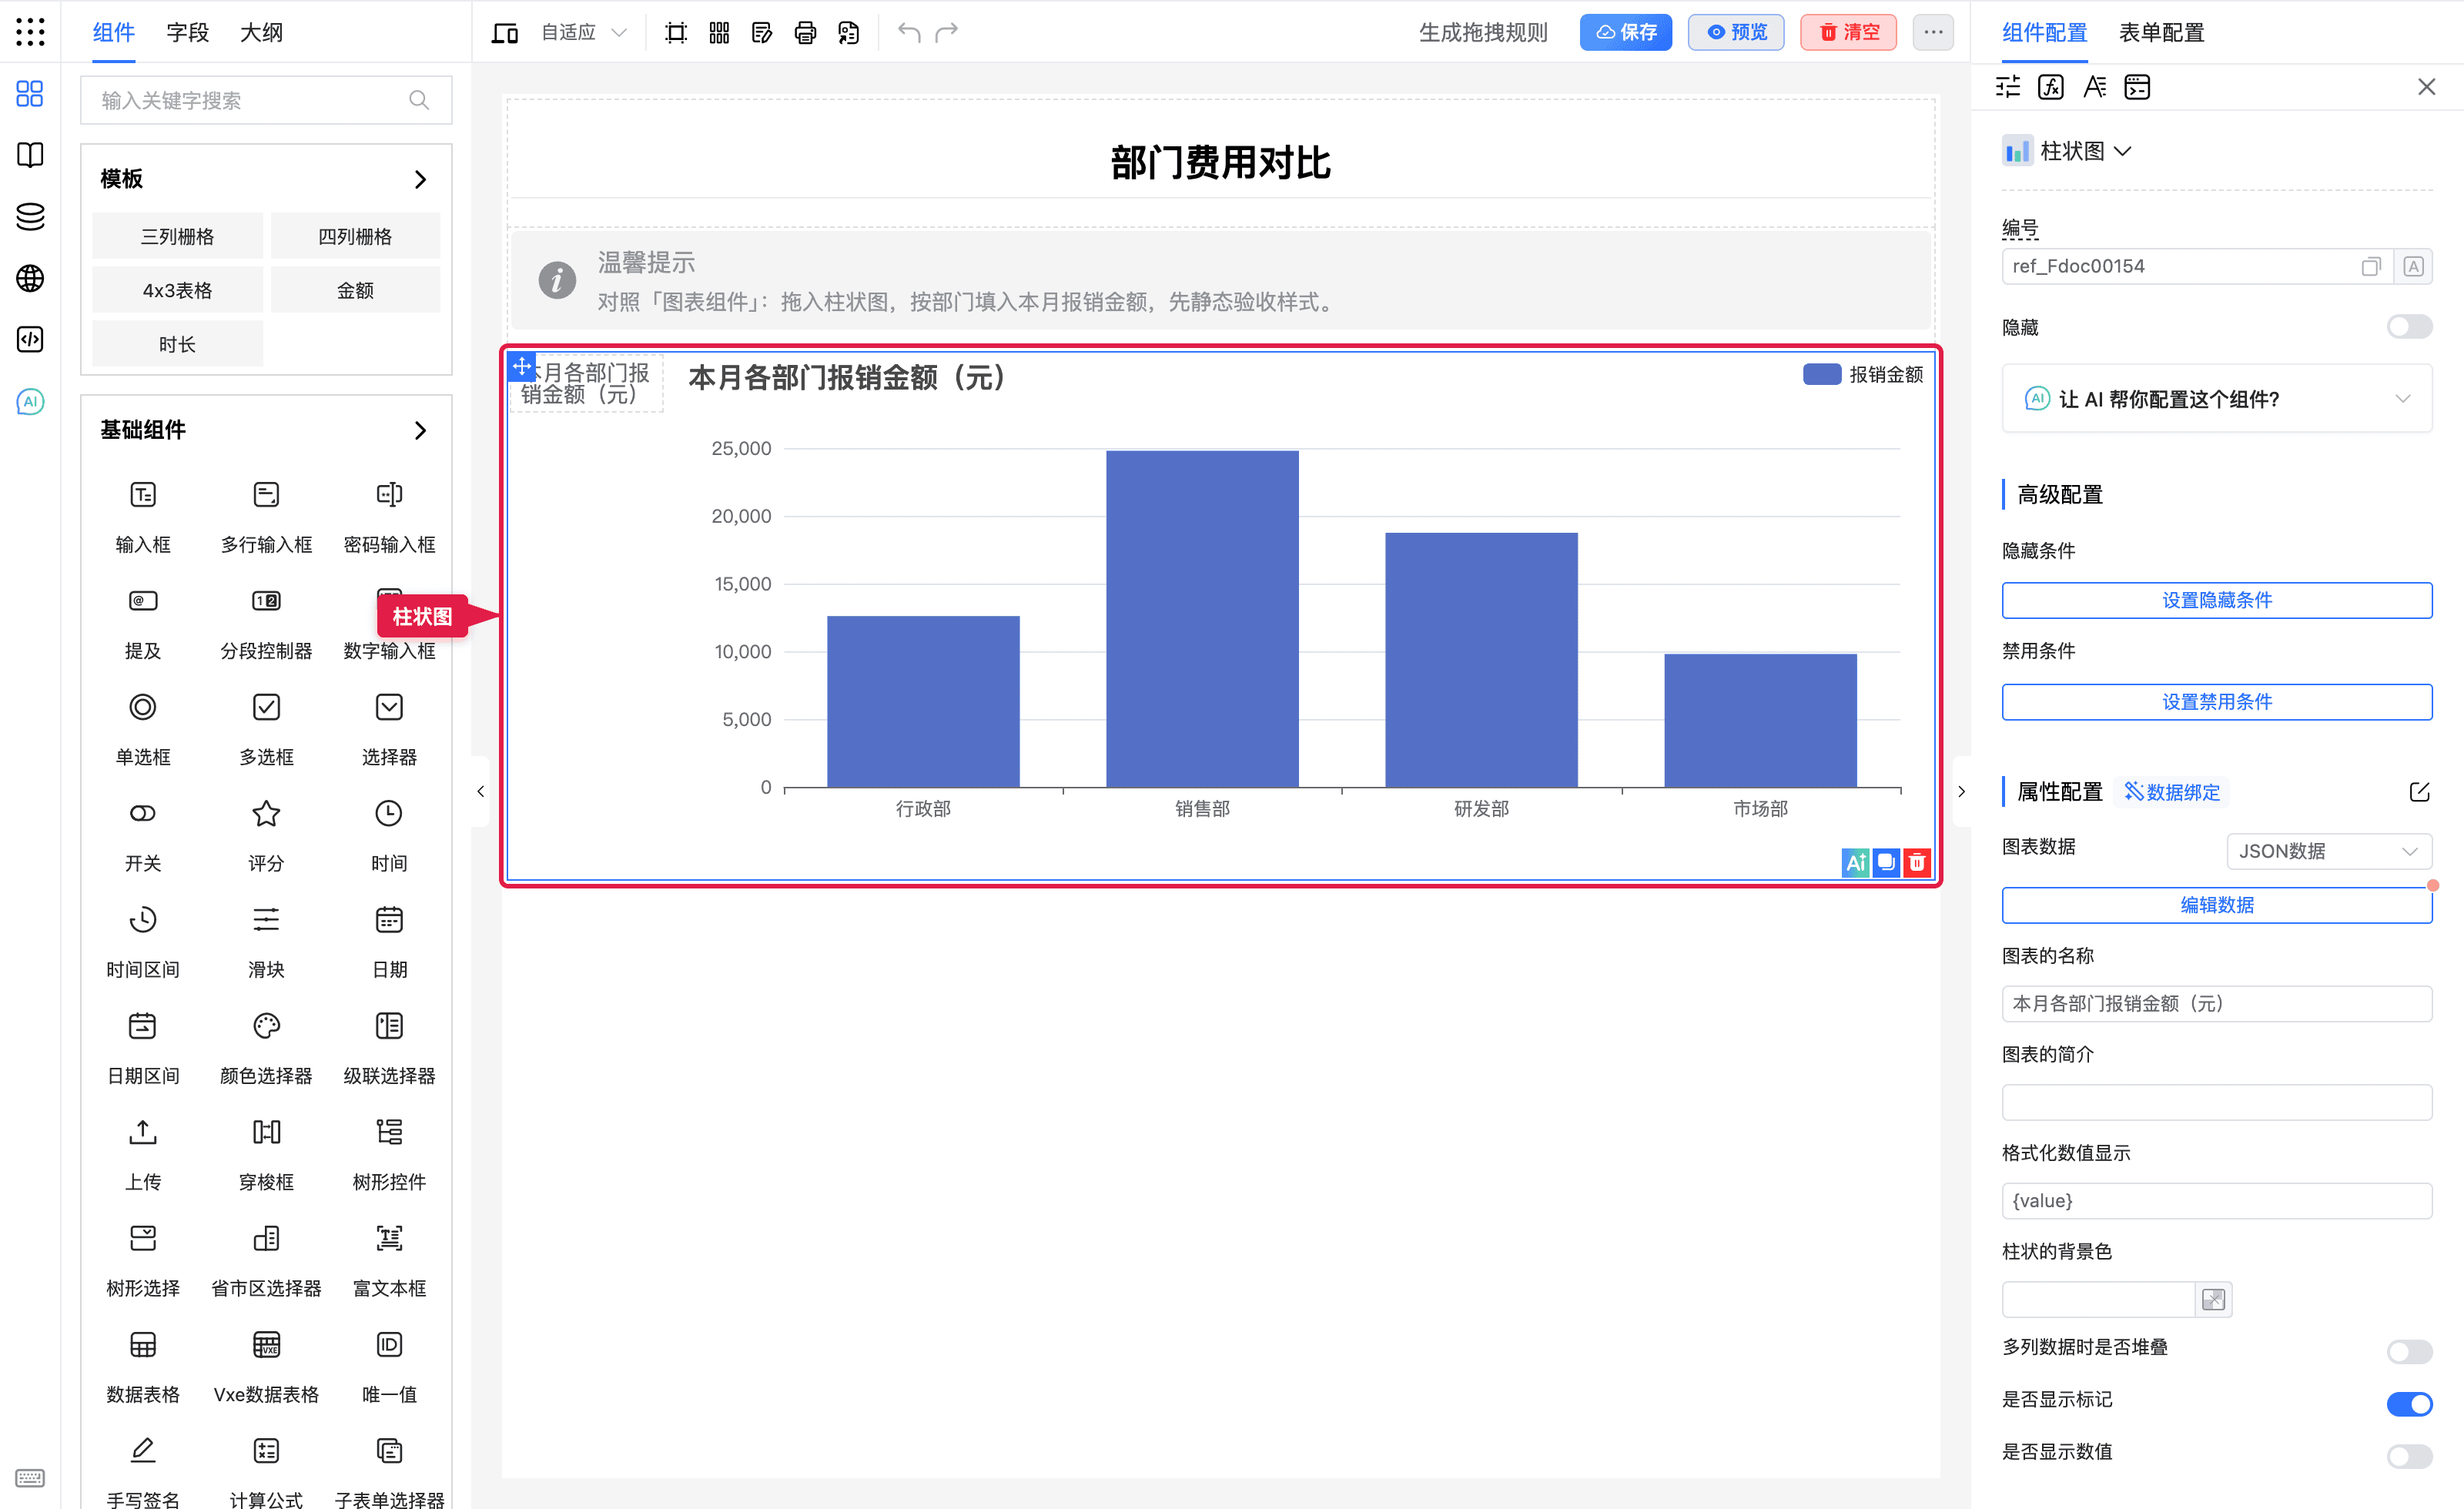Disable the 是否显示标记 switch

click(x=2410, y=1404)
